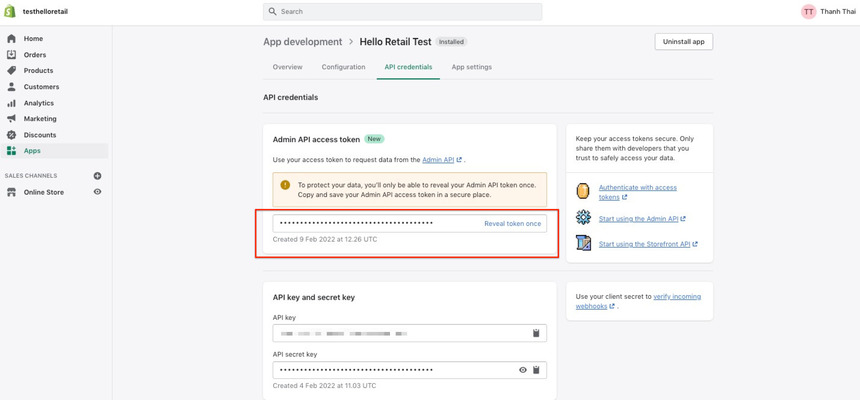Add a sales channel plus icon
The image size is (860, 400).
point(97,176)
